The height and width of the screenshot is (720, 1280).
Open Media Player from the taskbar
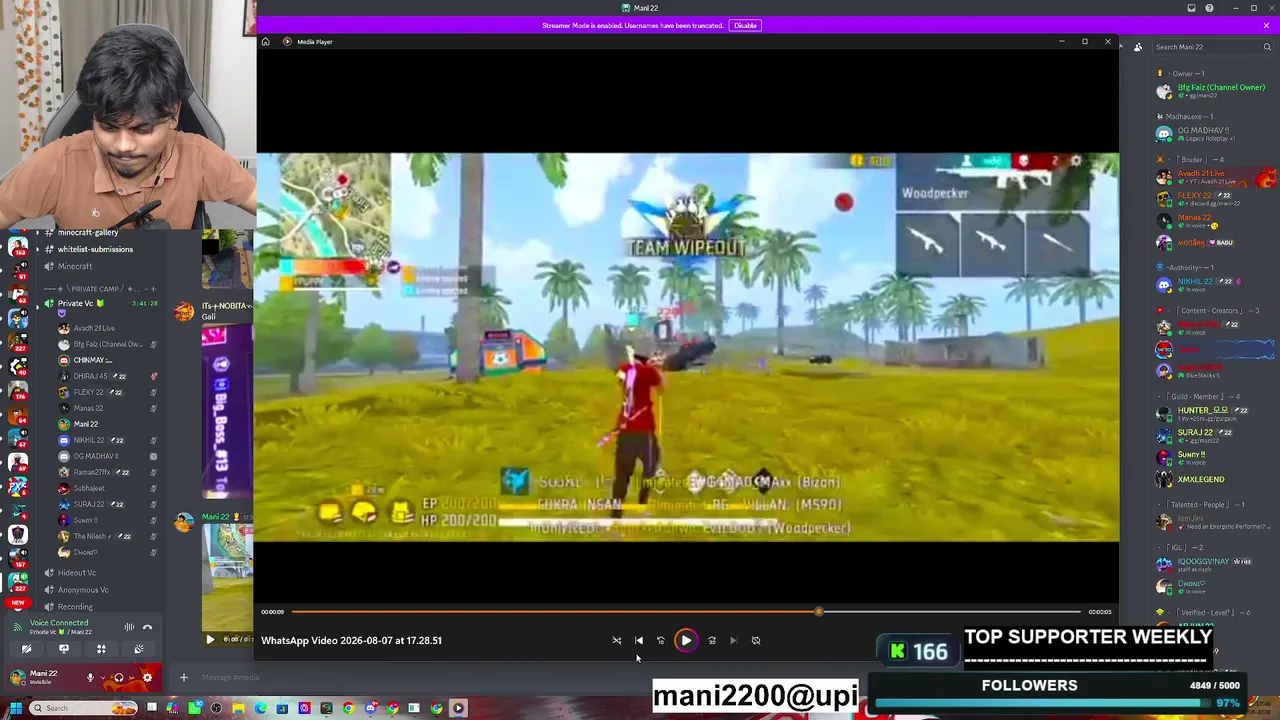tap(458, 708)
